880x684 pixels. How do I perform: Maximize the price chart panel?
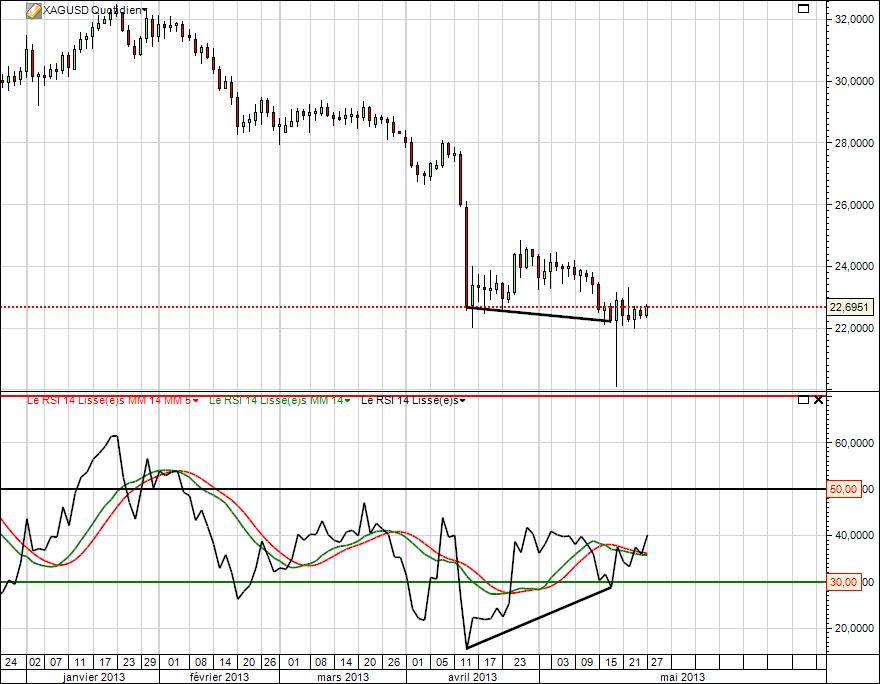(803, 9)
